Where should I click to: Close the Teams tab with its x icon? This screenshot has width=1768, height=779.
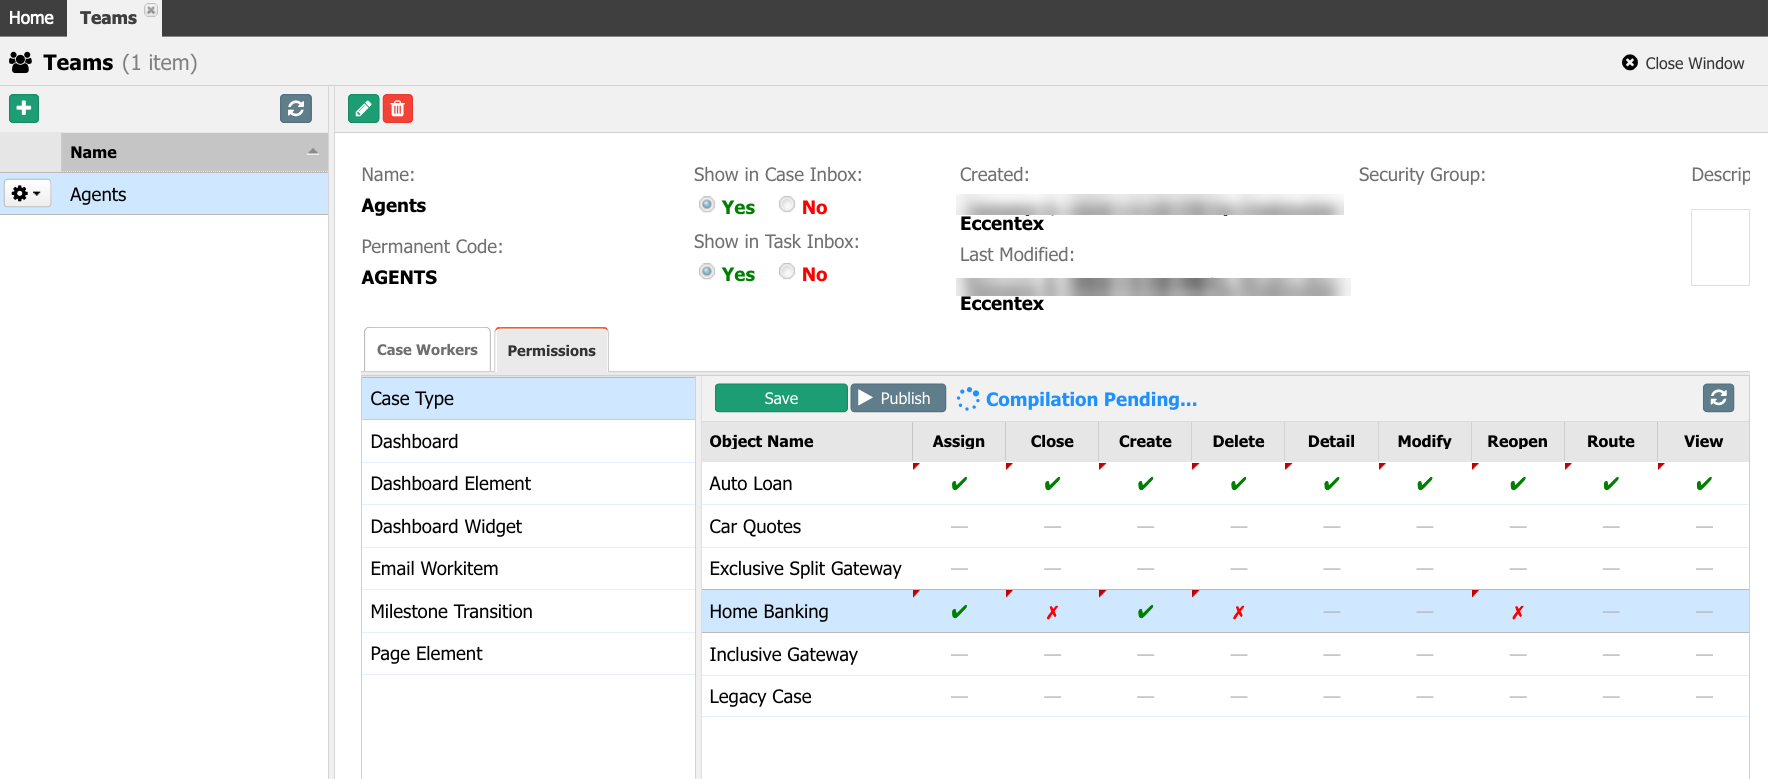click(151, 10)
